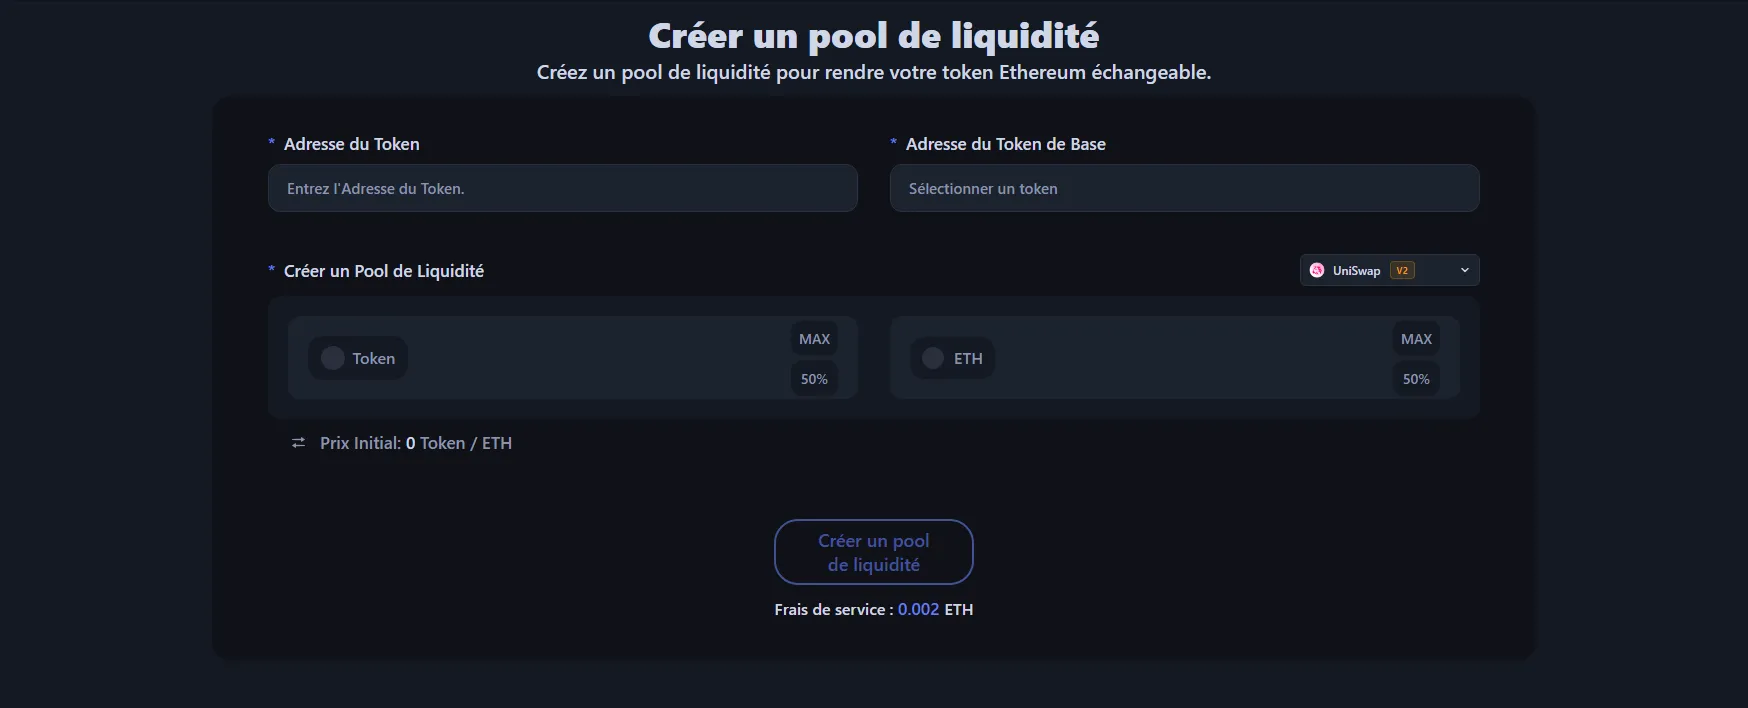
Task: Click the ETH coin icon in amount field
Action: pos(932,357)
